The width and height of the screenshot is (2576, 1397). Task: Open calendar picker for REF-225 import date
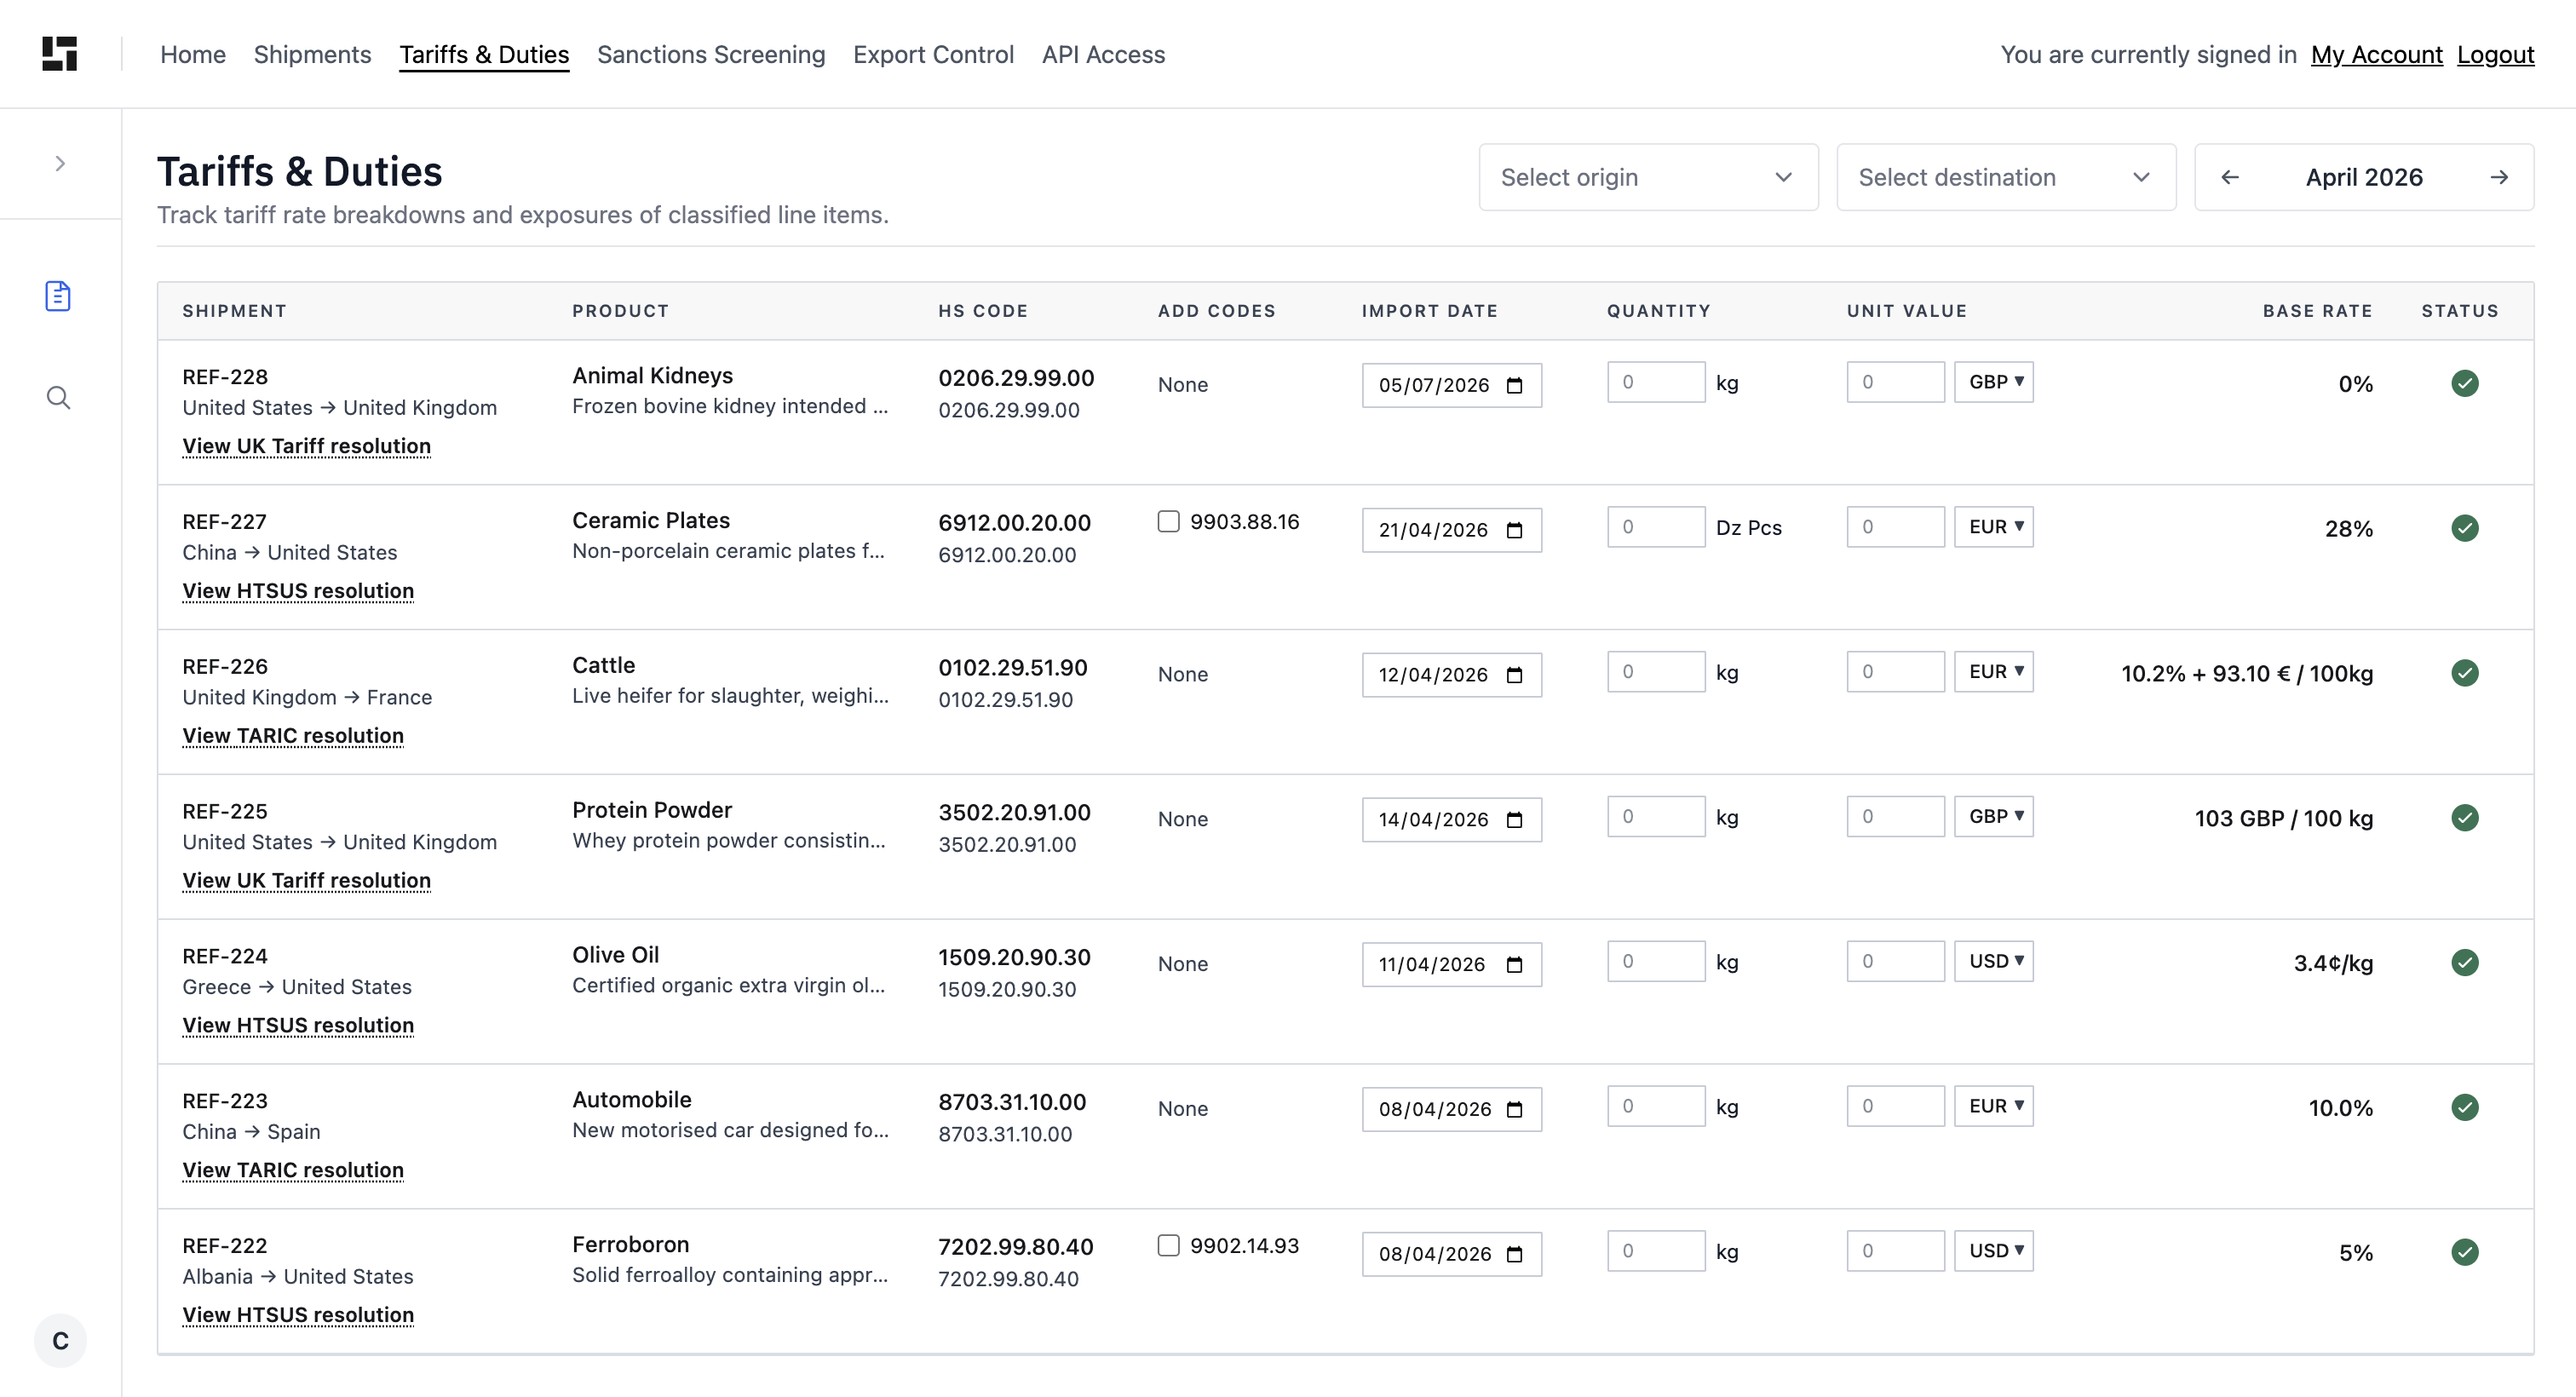(1515, 820)
